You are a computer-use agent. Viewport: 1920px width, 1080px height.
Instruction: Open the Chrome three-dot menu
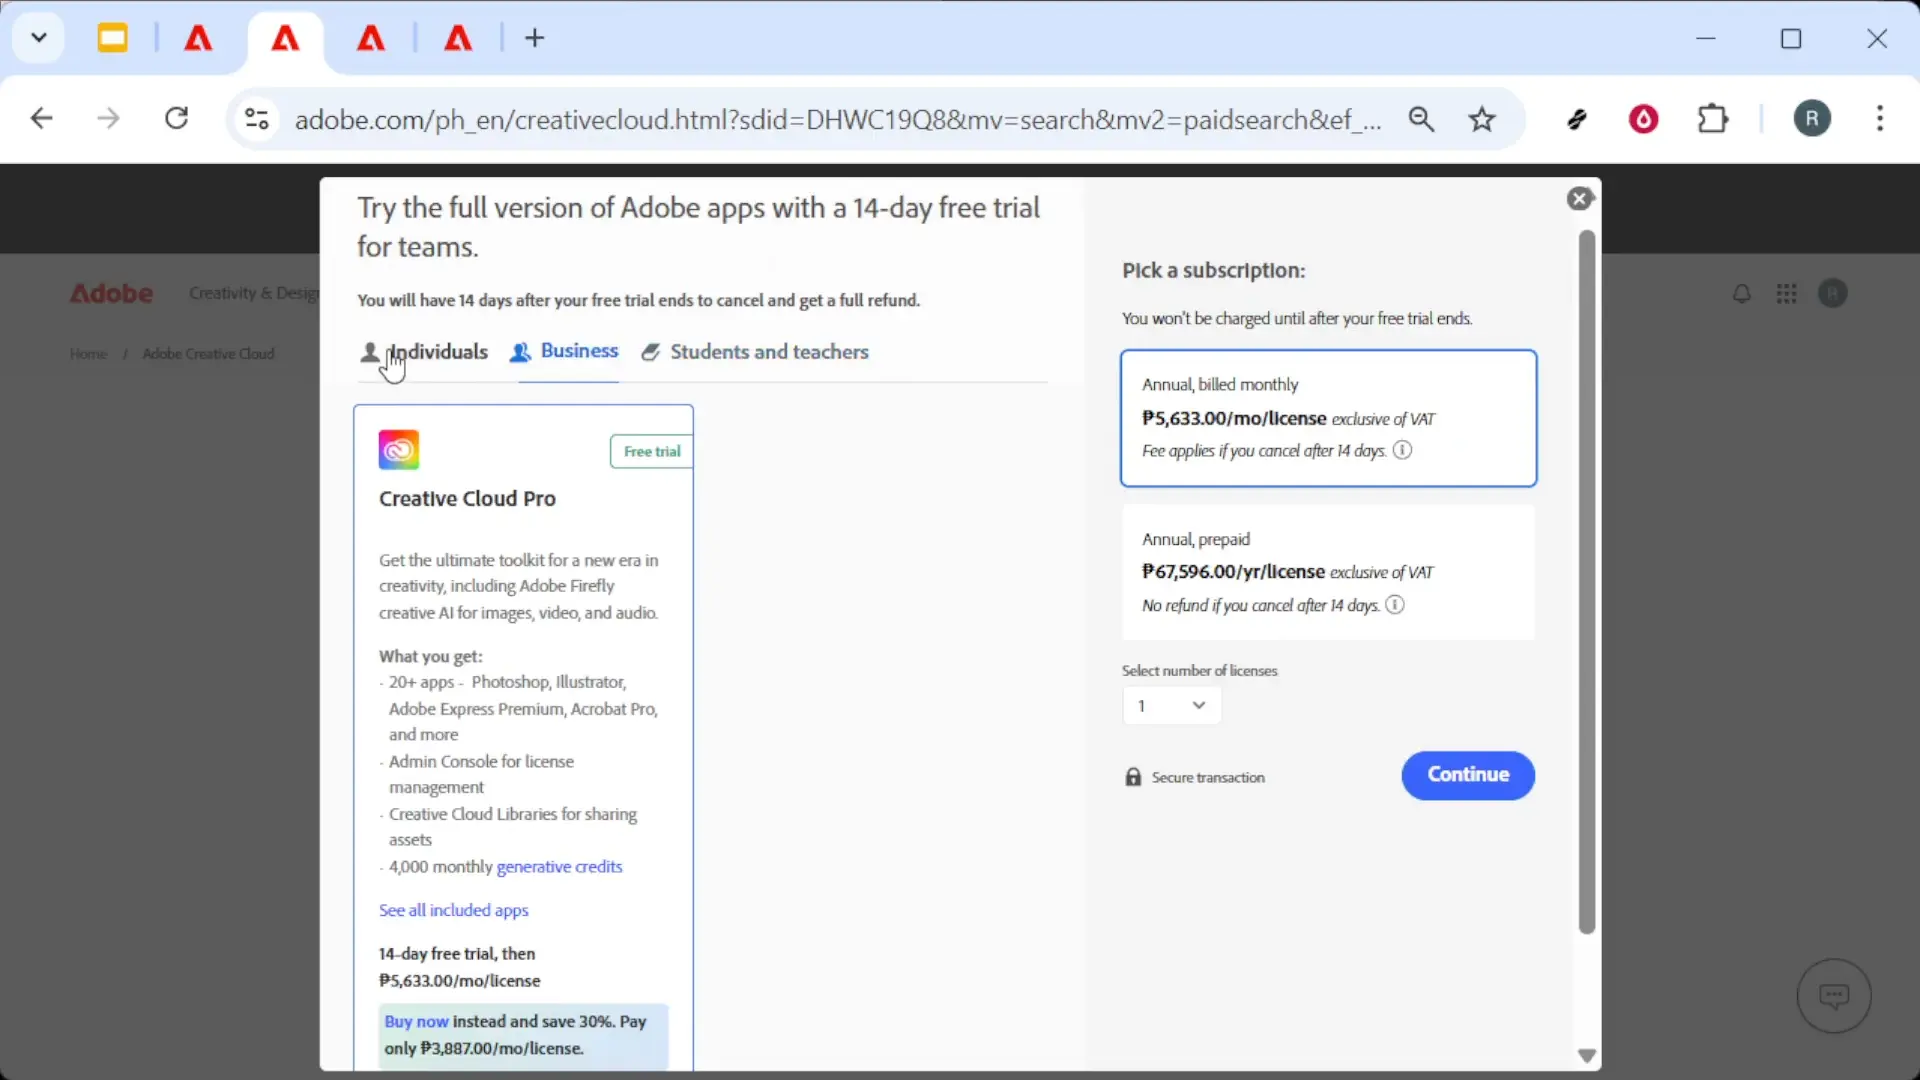point(1880,119)
